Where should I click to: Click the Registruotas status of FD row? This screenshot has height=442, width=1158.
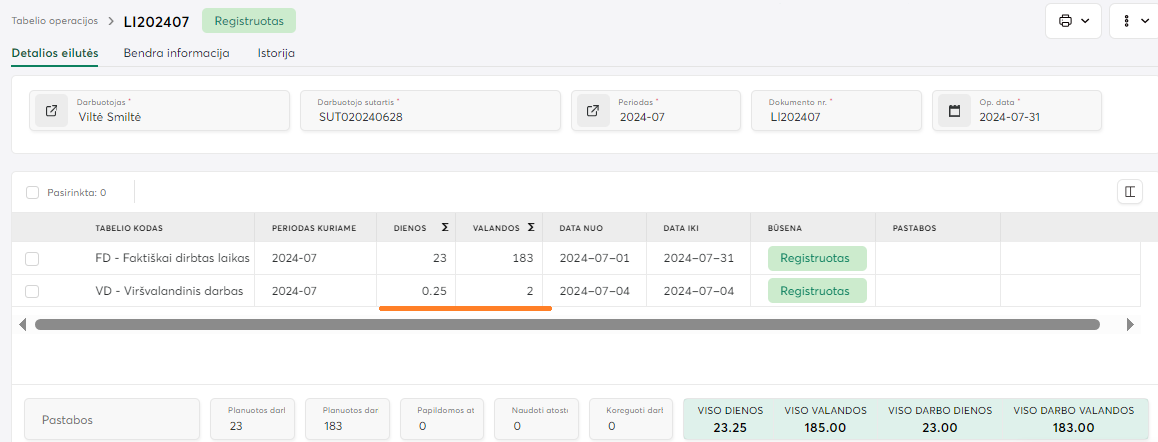coord(817,258)
